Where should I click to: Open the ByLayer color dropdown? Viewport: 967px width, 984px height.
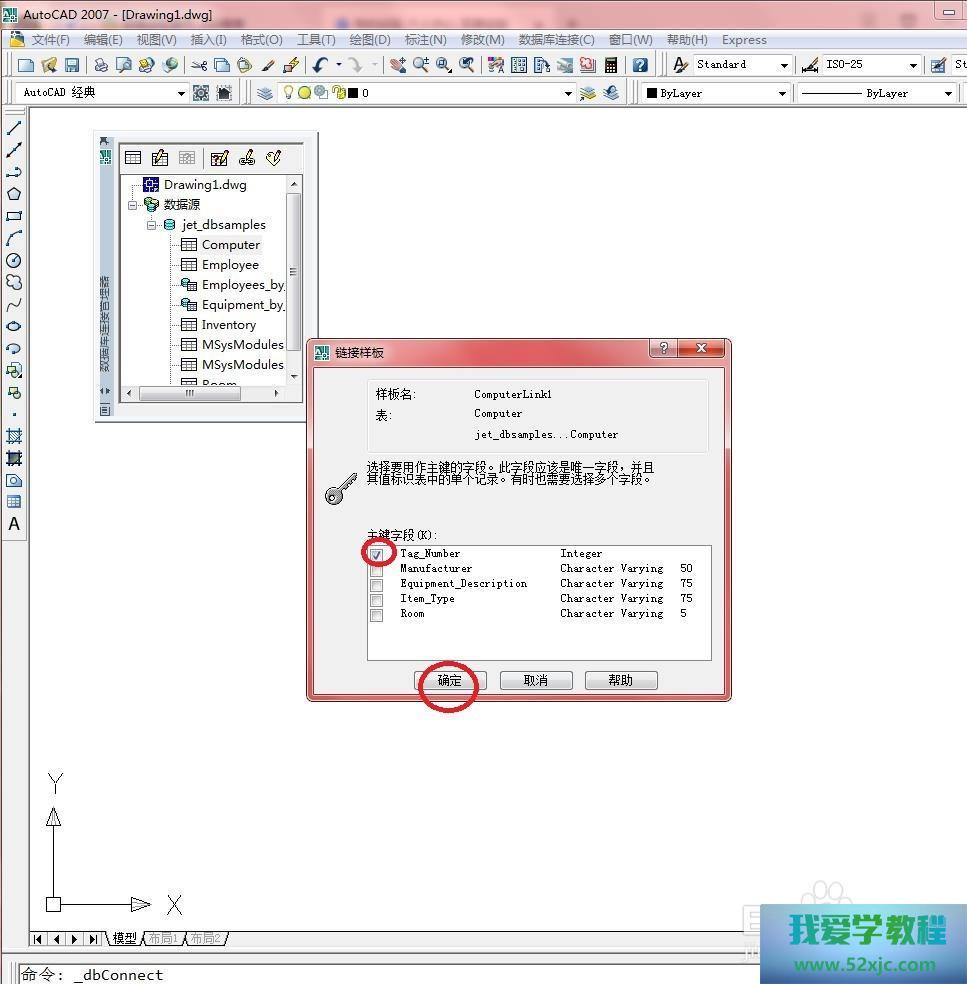point(782,93)
